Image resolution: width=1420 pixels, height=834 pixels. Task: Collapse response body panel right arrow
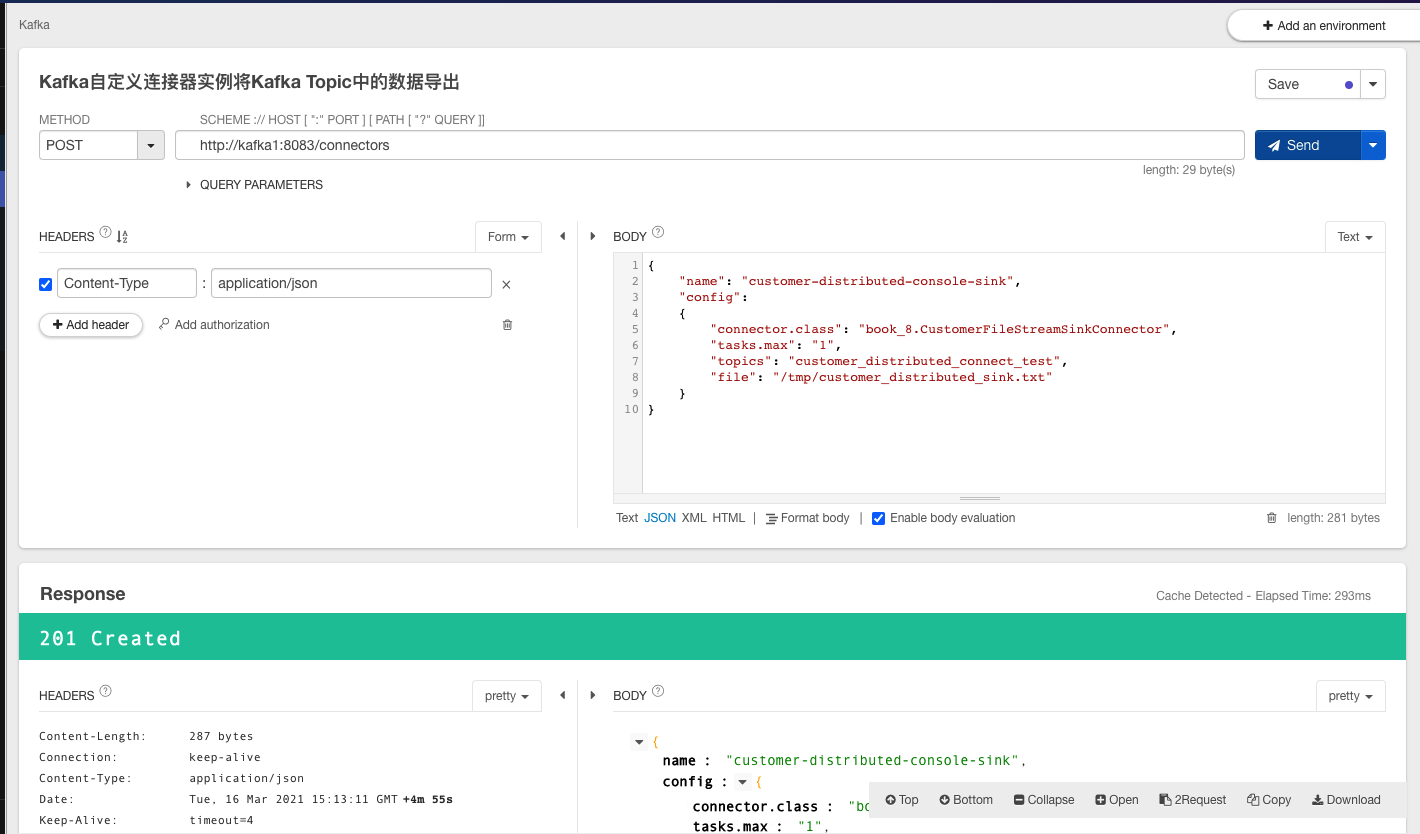(x=593, y=695)
